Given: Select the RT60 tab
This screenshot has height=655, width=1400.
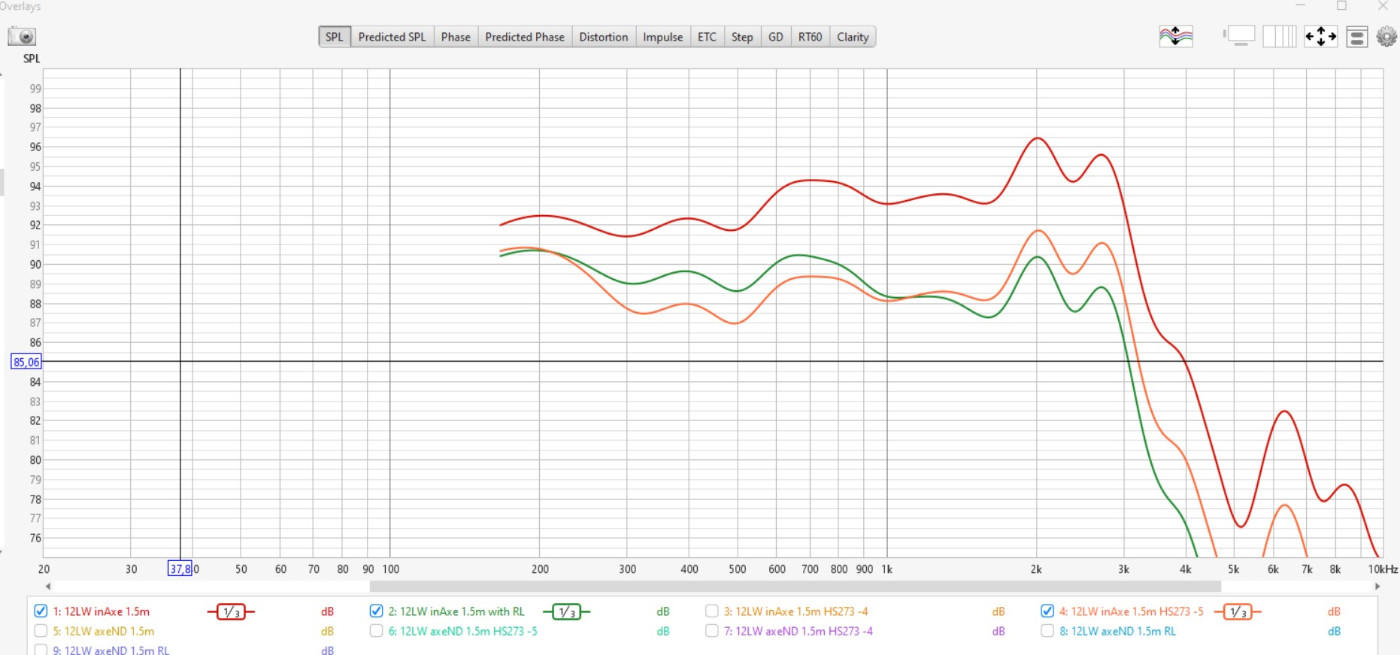Looking at the screenshot, I should [809, 37].
